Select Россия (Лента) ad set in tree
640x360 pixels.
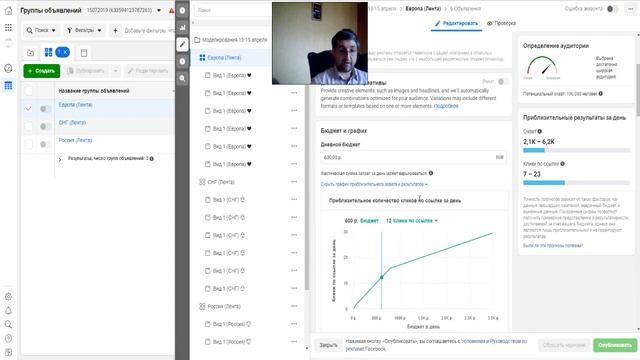(x=224, y=306)
